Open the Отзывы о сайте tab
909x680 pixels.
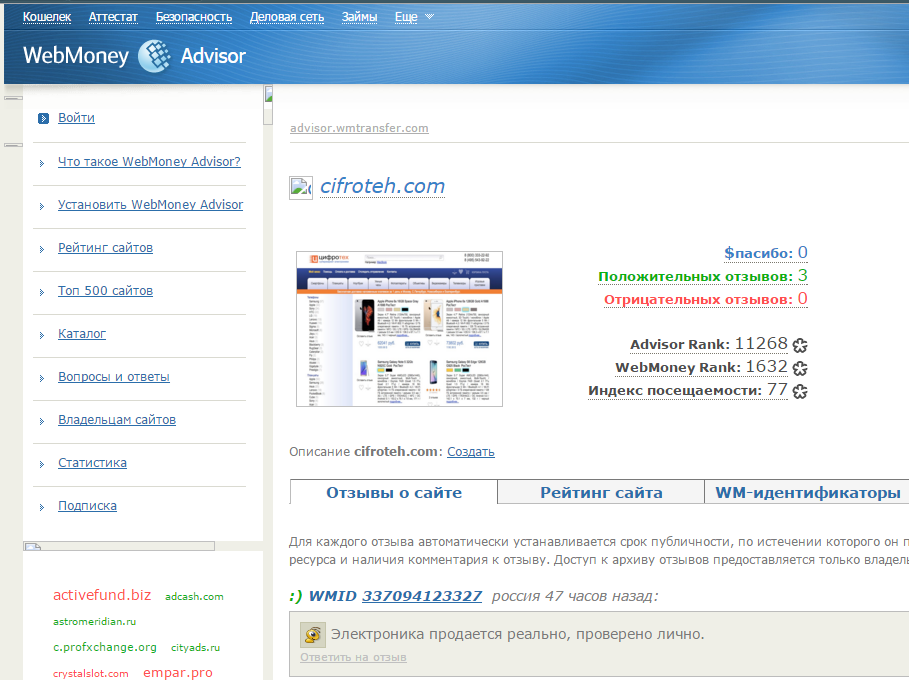[394, 493]
